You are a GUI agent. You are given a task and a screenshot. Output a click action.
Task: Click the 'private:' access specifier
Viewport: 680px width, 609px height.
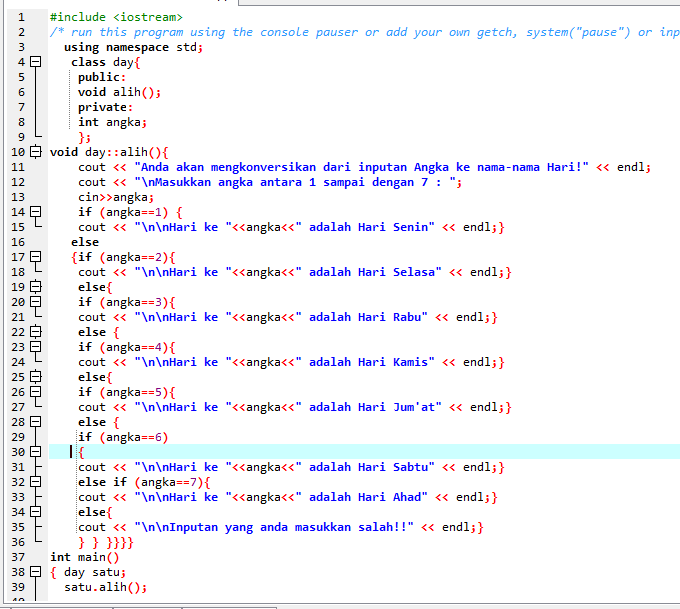[x=105, y=107]
